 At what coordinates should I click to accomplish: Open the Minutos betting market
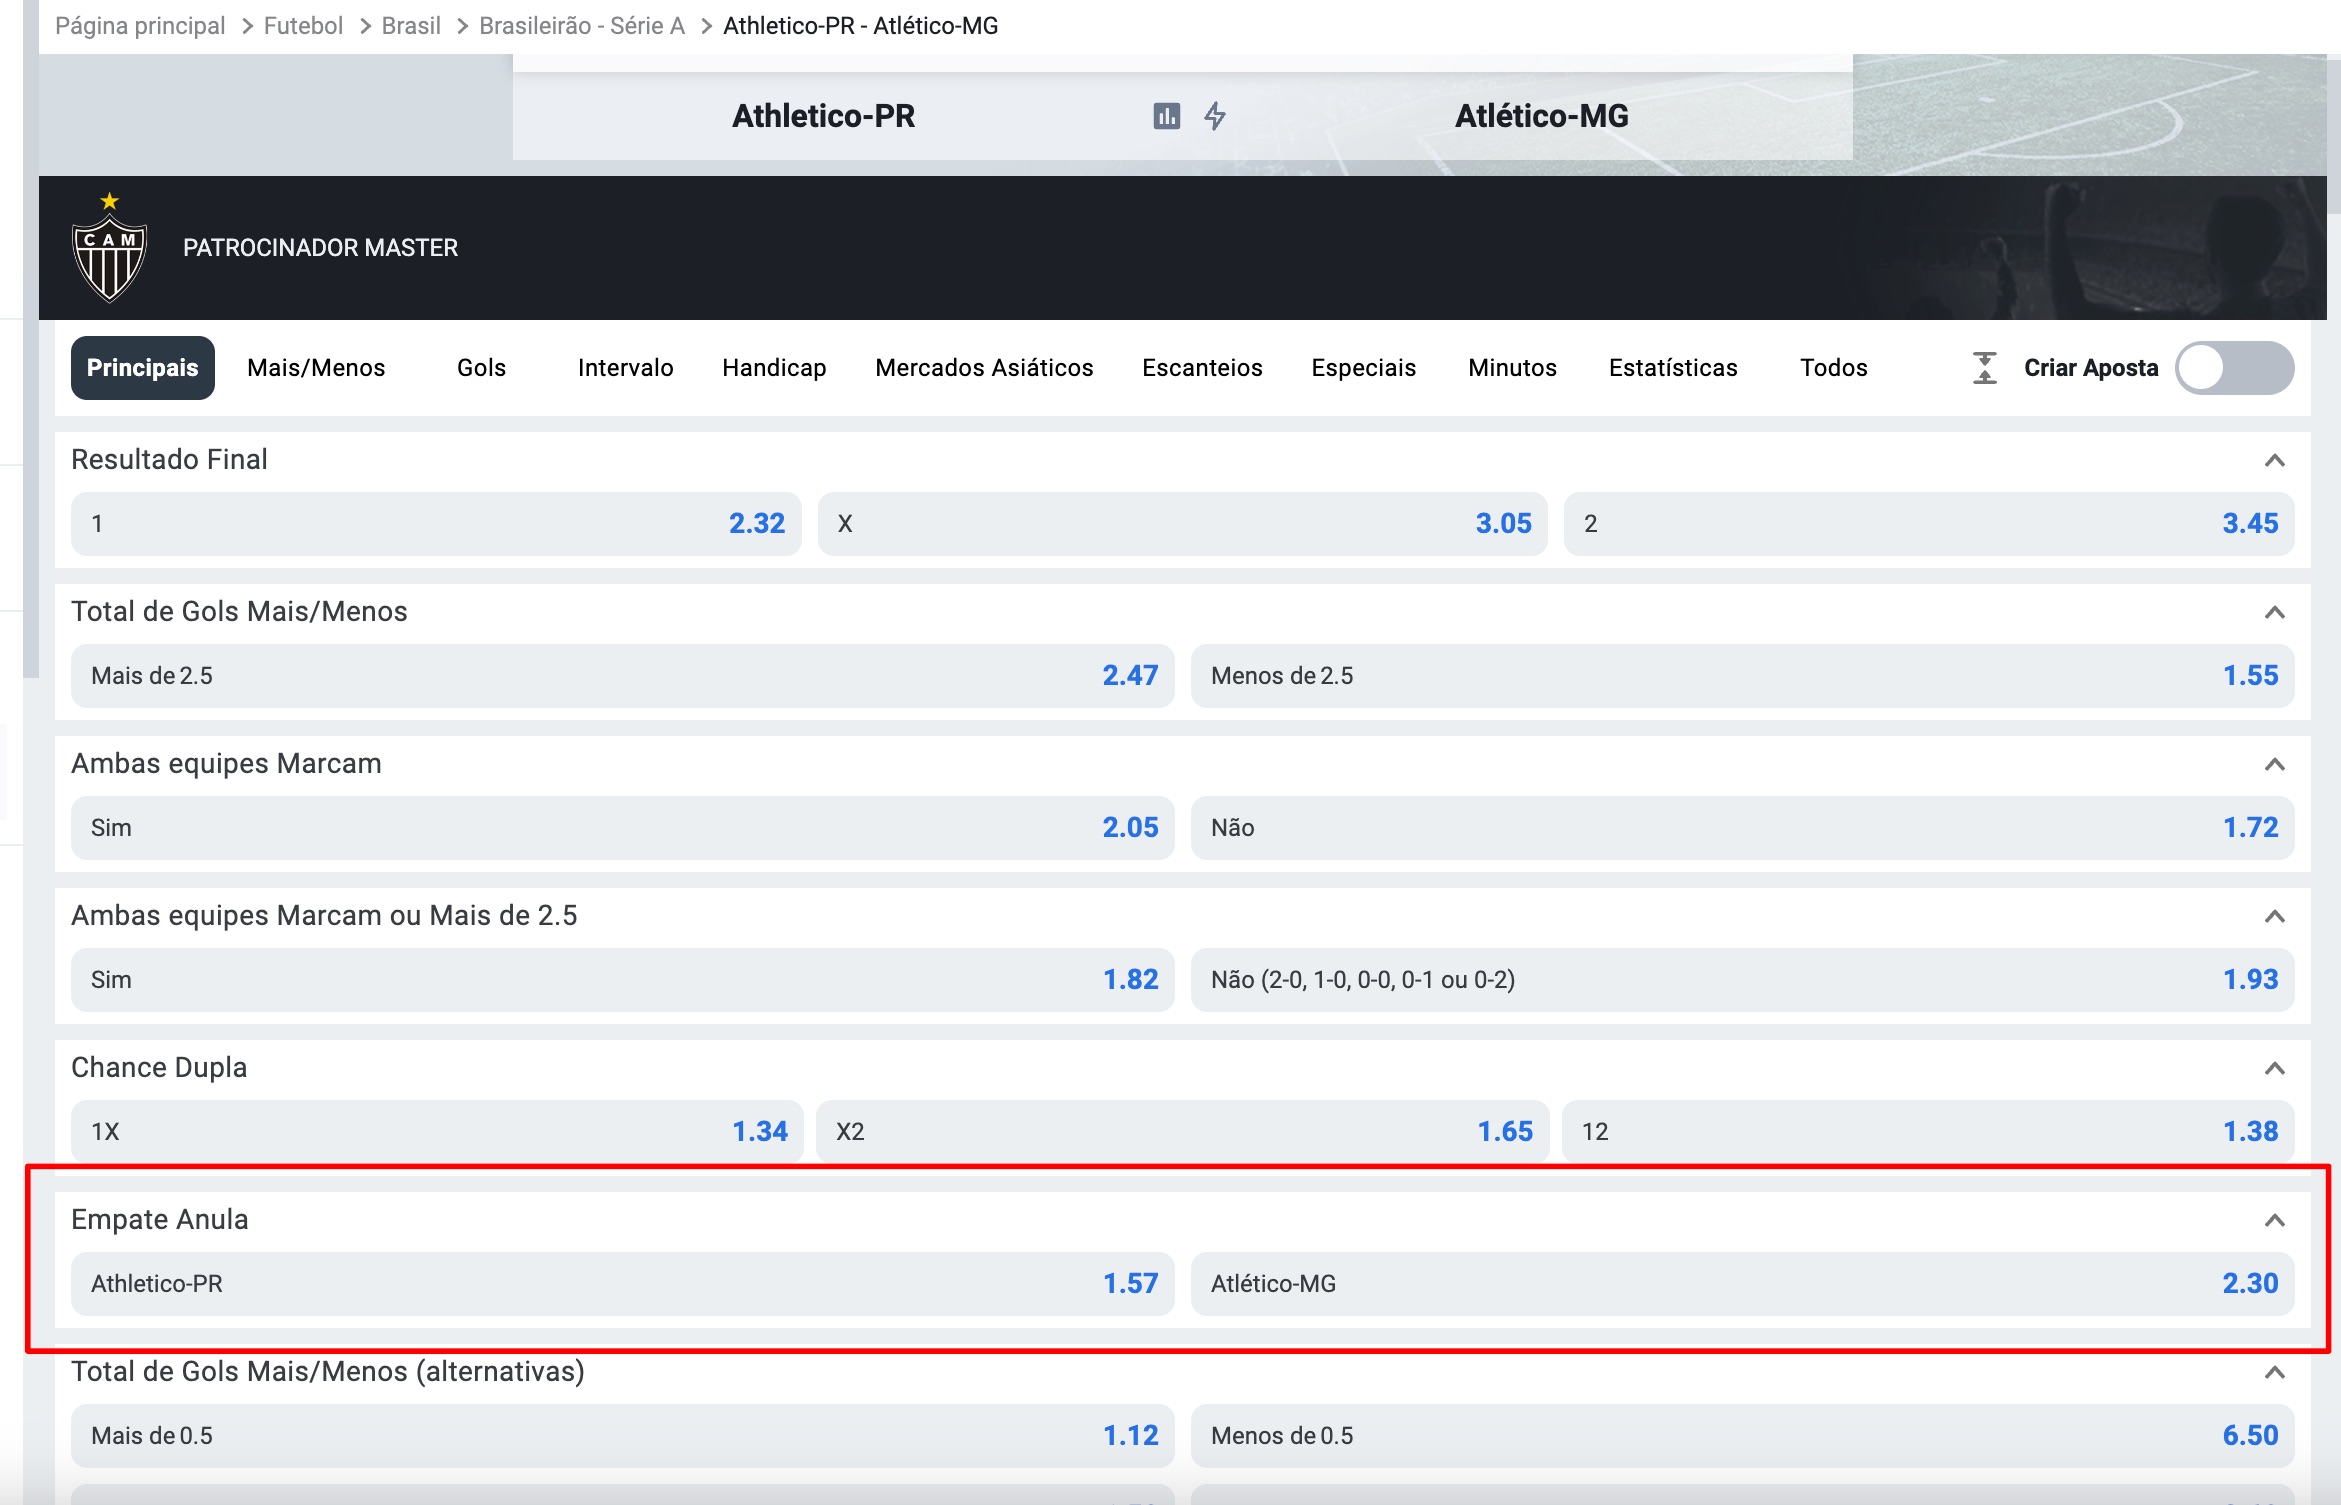point(1510,367)
